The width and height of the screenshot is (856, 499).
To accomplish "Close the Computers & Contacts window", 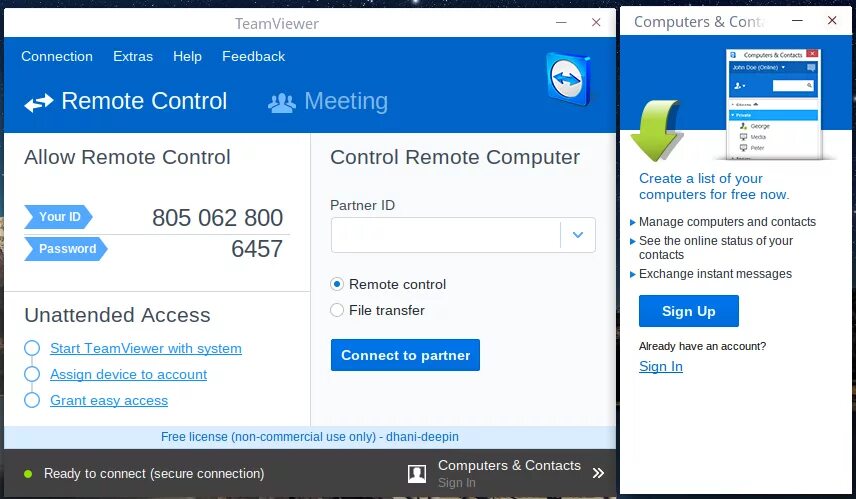I will tap(832, 21).
